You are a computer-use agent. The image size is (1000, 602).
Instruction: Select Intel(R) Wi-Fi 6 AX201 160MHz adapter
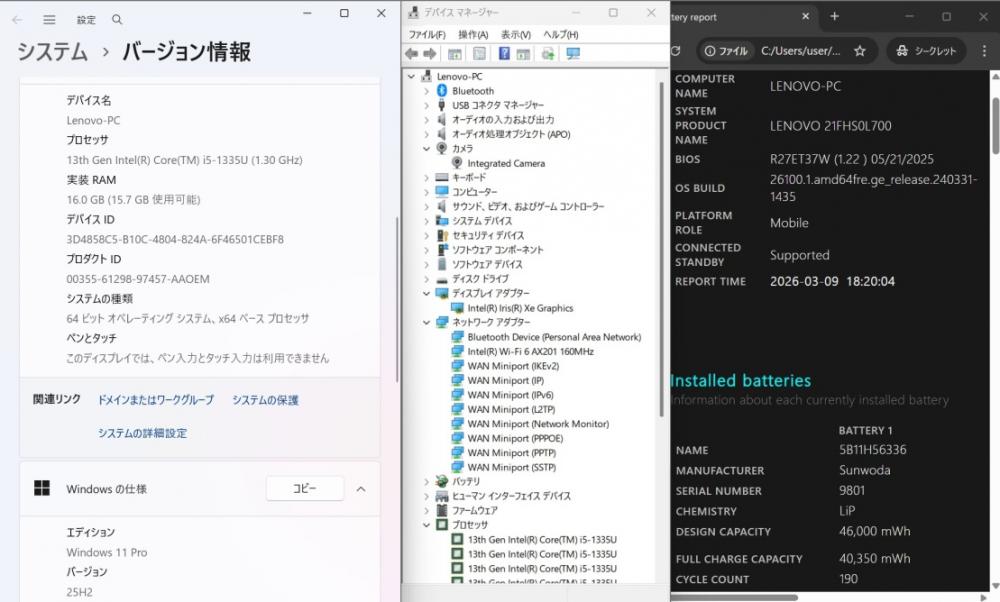click(x=530, y=352)
